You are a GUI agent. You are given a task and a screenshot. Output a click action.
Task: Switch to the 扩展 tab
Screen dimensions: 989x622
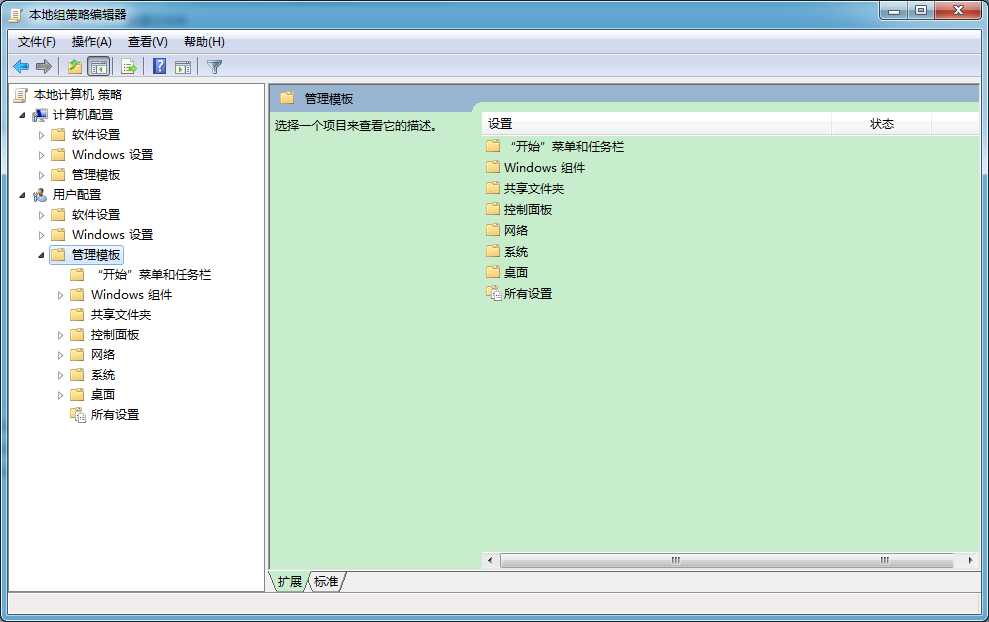coord(288,580)
